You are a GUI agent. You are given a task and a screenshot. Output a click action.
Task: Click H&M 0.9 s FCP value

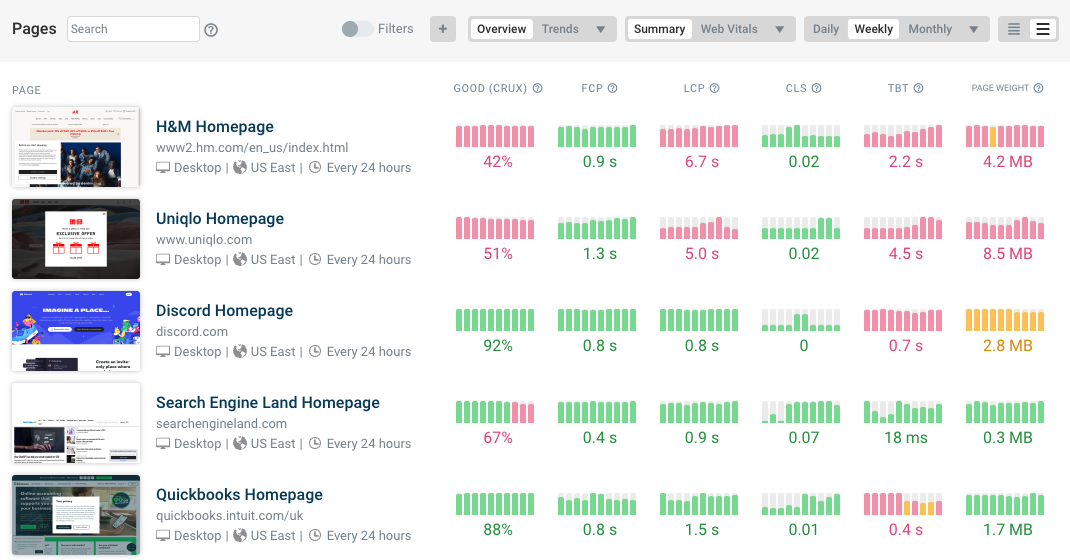599,162
